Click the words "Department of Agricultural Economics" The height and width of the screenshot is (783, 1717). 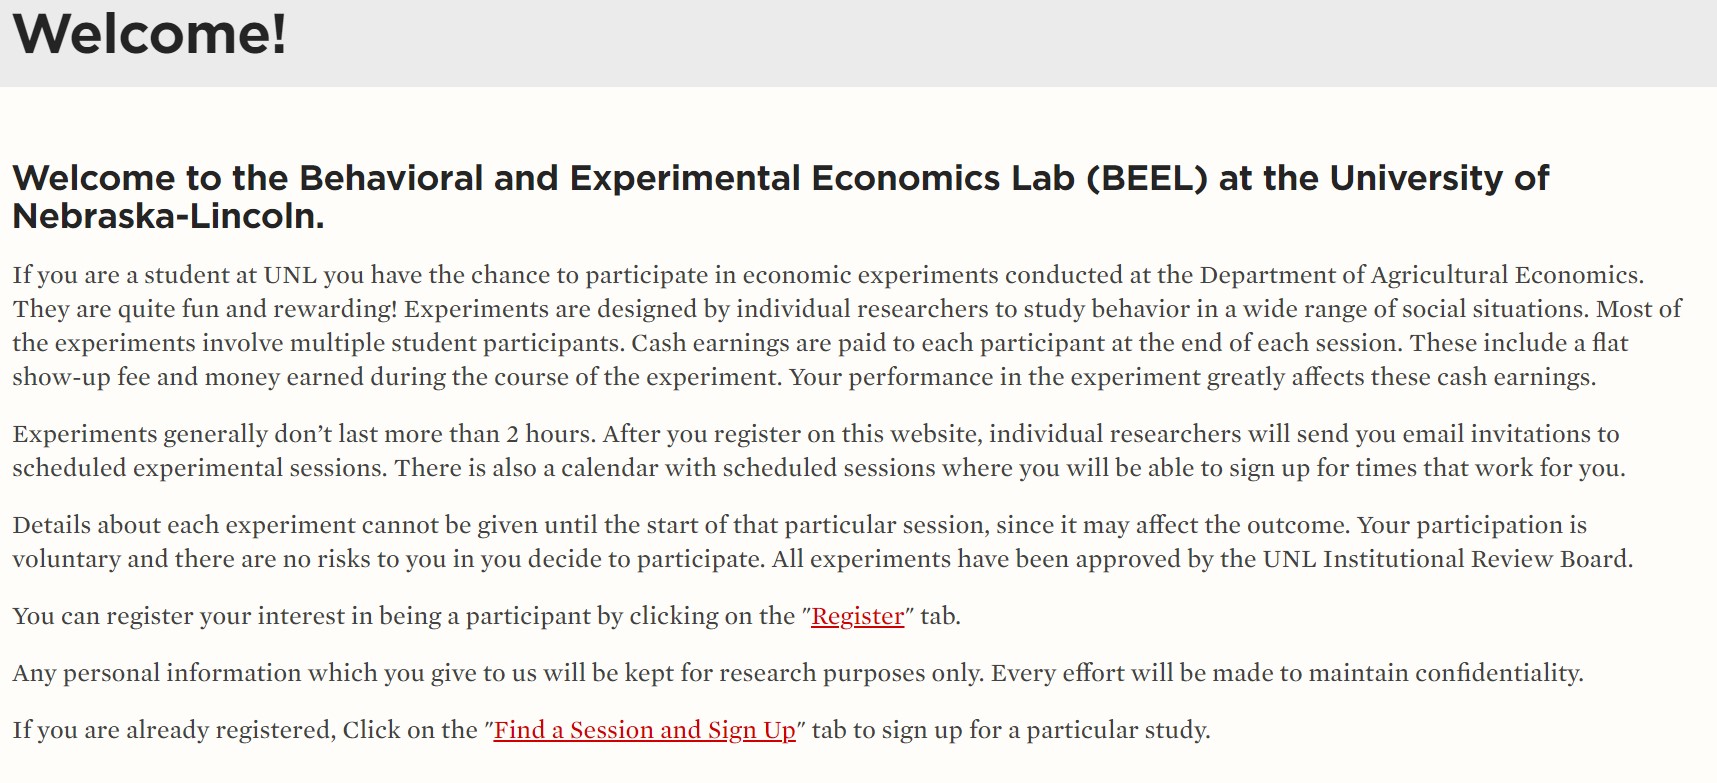tap(1419, 275)
